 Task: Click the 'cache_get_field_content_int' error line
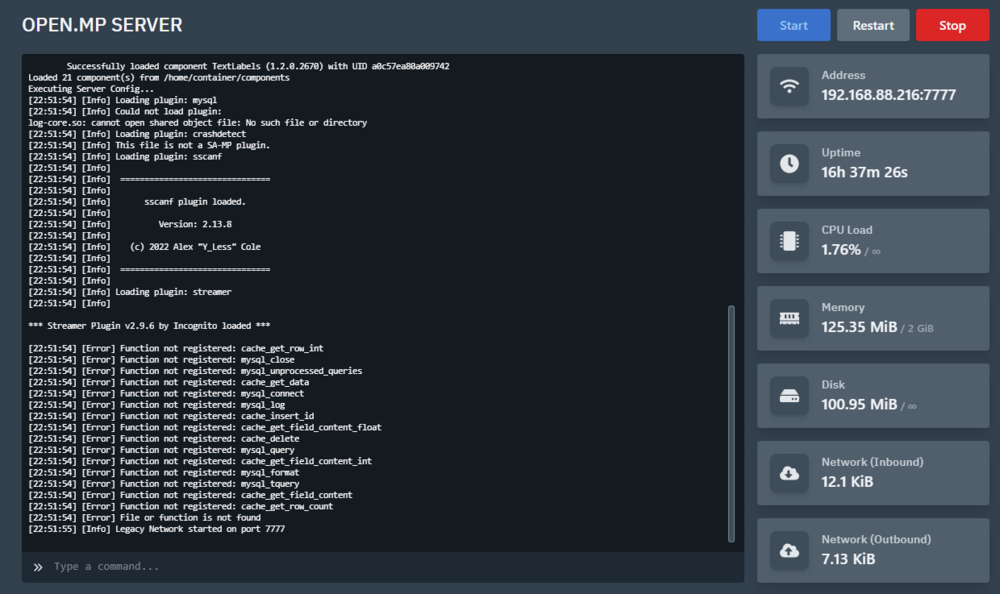click(200, 461)
